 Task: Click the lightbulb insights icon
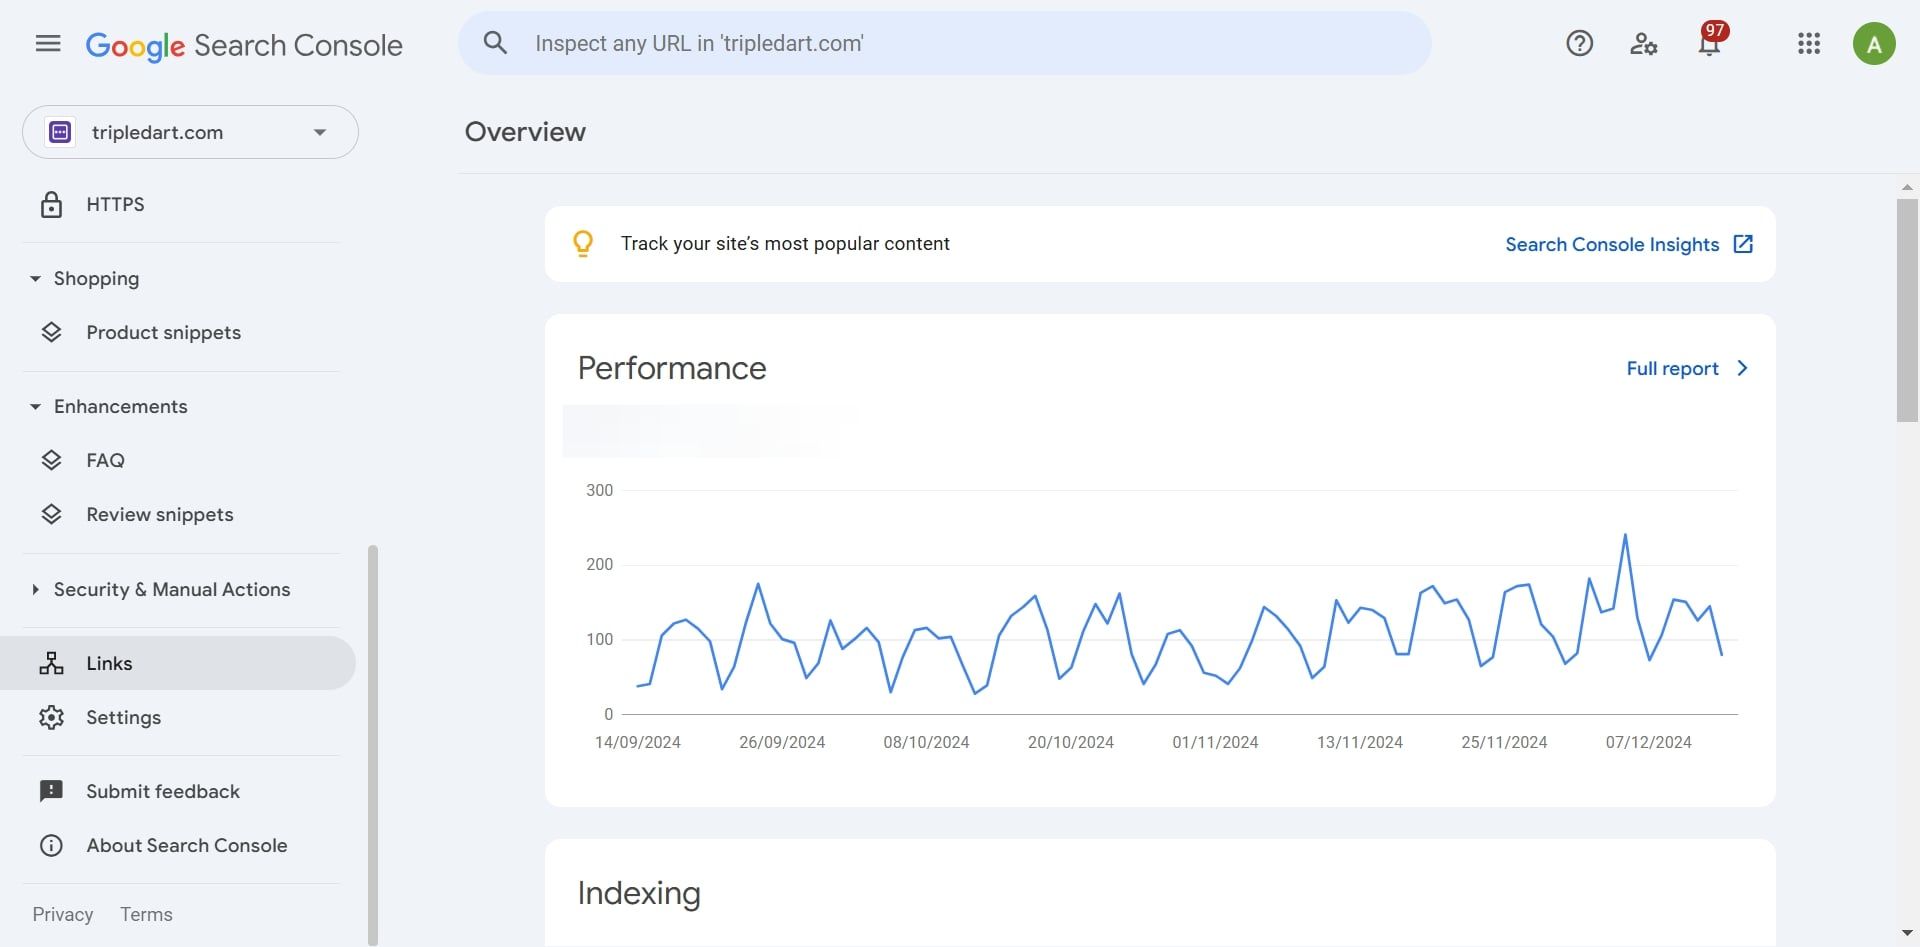(583, 244)
